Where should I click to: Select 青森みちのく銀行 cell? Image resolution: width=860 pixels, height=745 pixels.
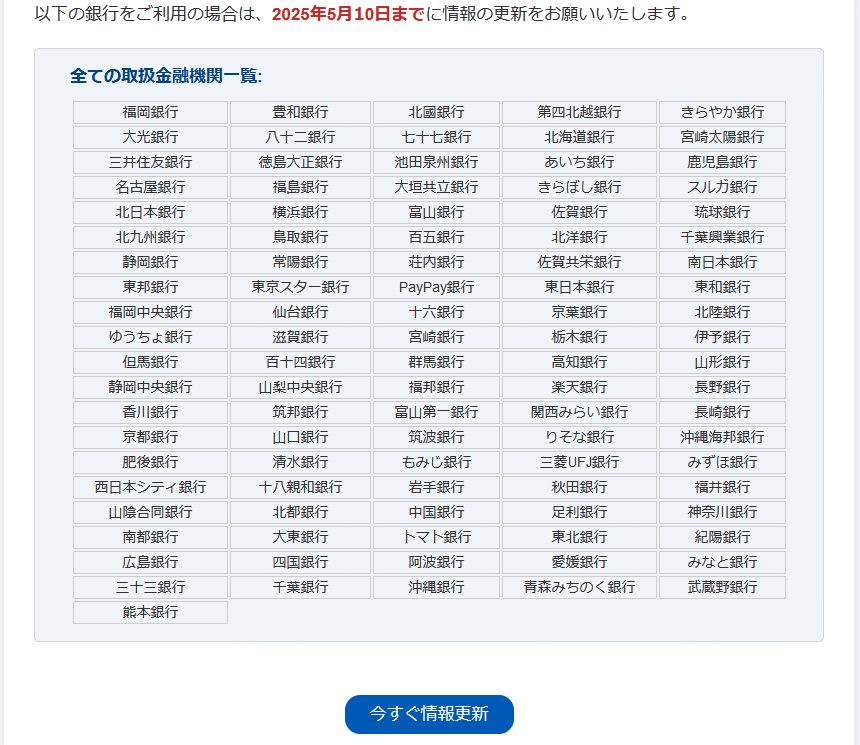click(x=579, y=588)
